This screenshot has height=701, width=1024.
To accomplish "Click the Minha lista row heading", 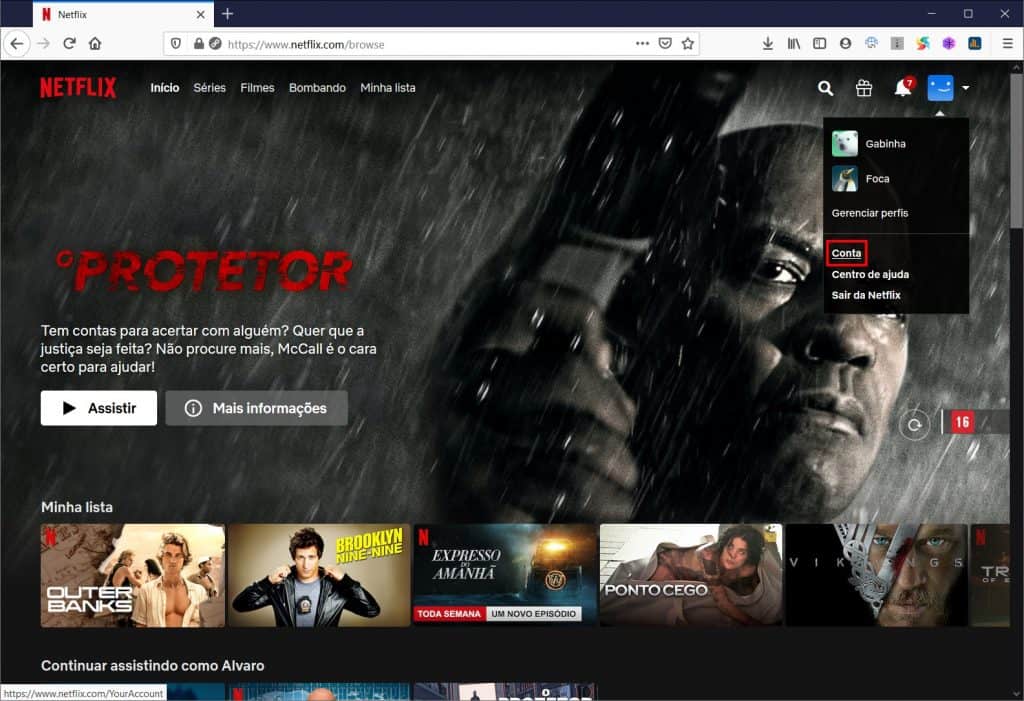I will pos(76,507).
